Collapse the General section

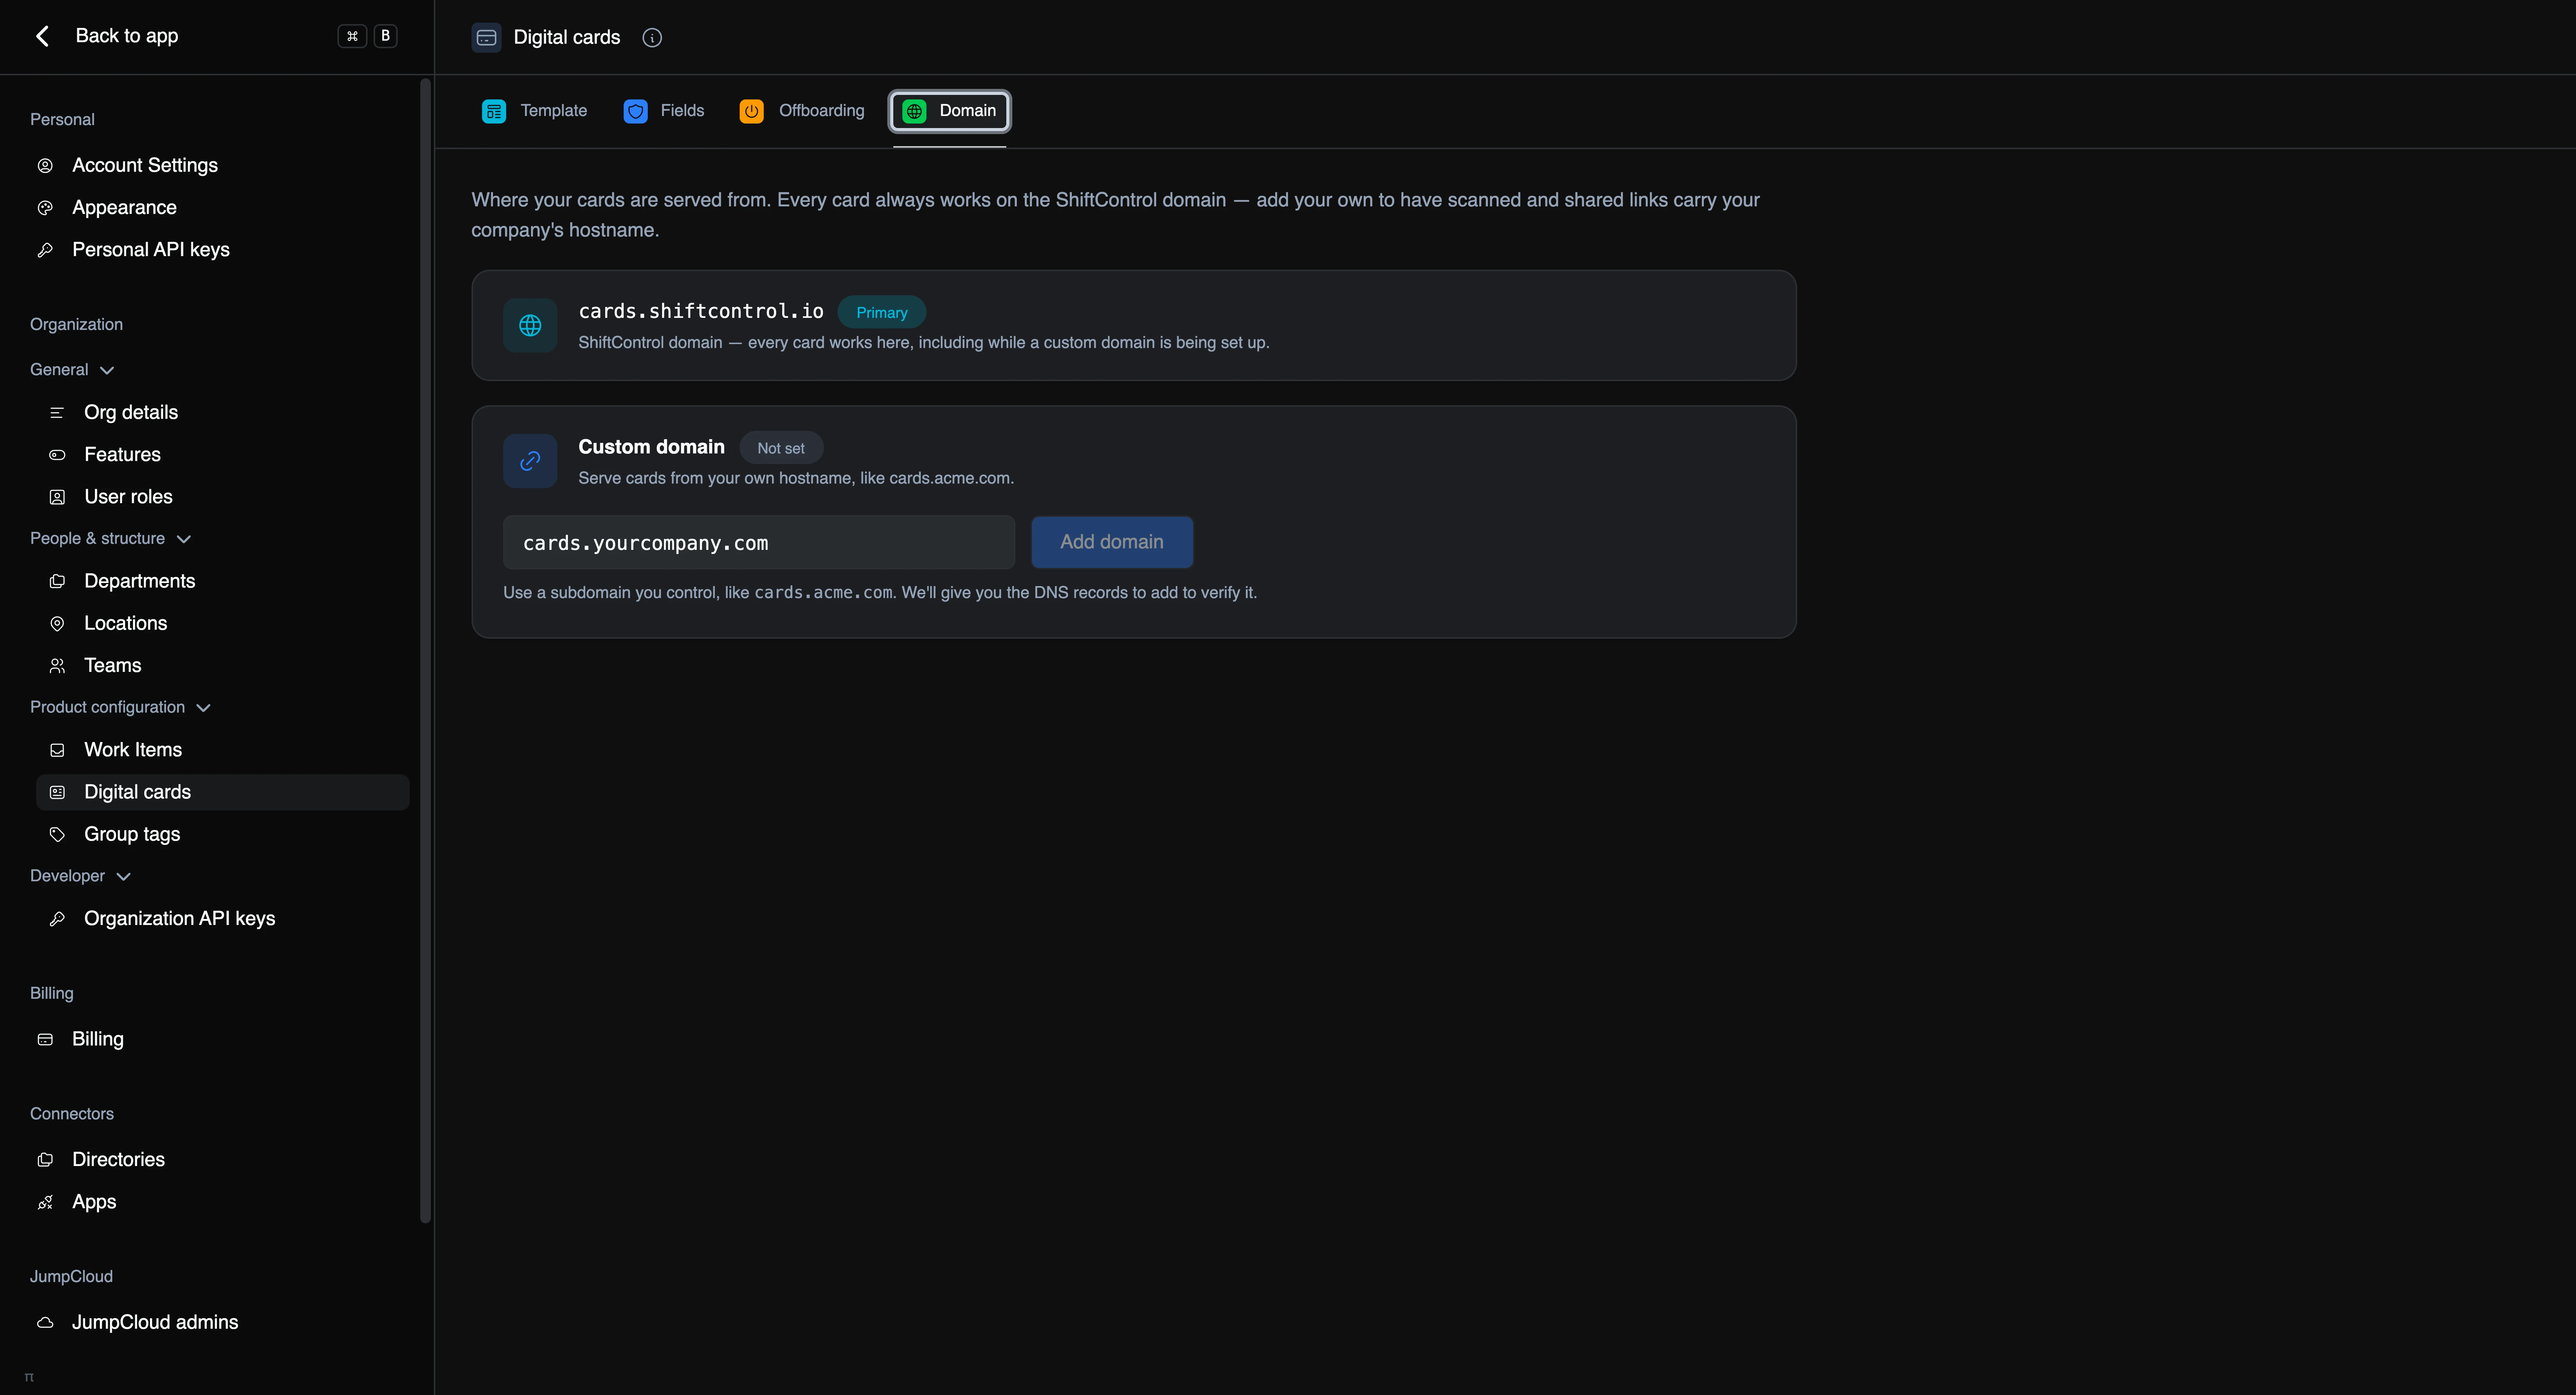72,370
